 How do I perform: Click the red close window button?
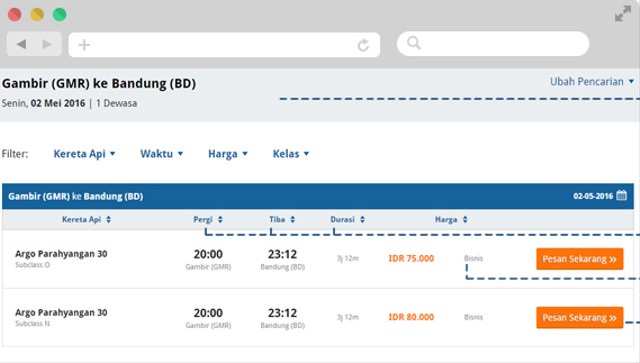[15, 14]
